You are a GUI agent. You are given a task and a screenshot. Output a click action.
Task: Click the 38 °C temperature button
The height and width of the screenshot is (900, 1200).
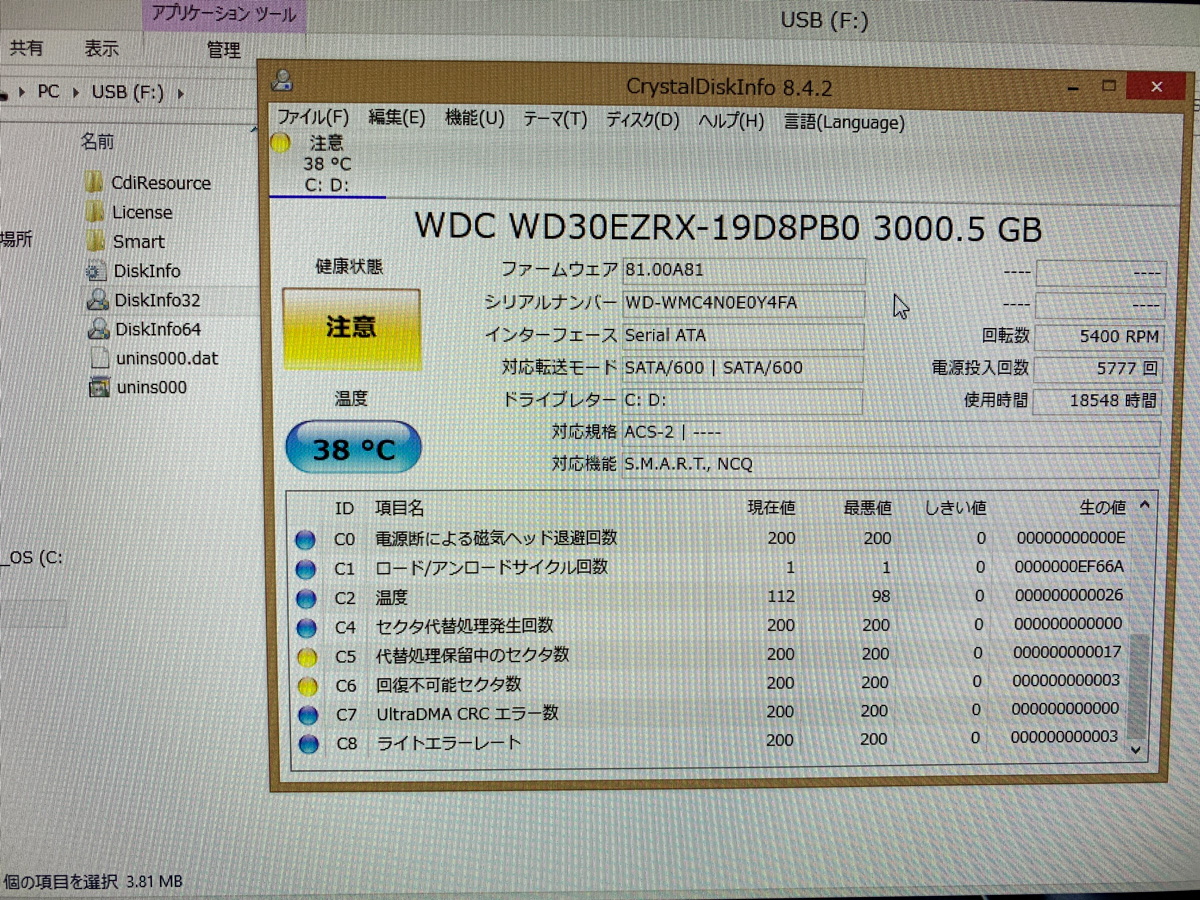[x=353, y=448]
